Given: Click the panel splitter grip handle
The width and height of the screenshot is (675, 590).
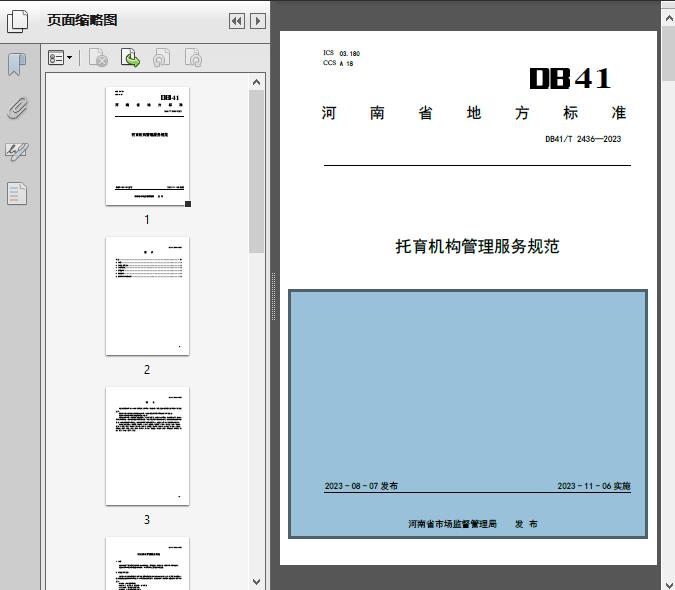Looking at the screenshot, I should point(273,297).
